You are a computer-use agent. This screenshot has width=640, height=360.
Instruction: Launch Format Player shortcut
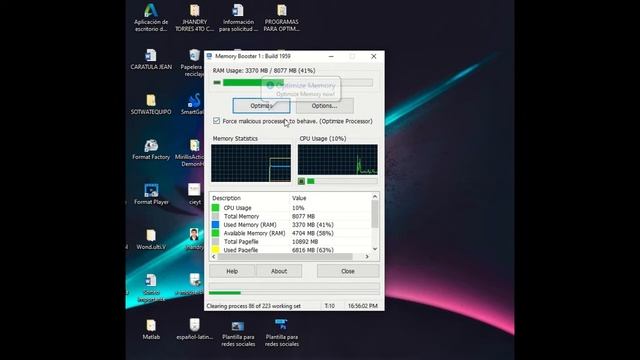click(151, 195)
